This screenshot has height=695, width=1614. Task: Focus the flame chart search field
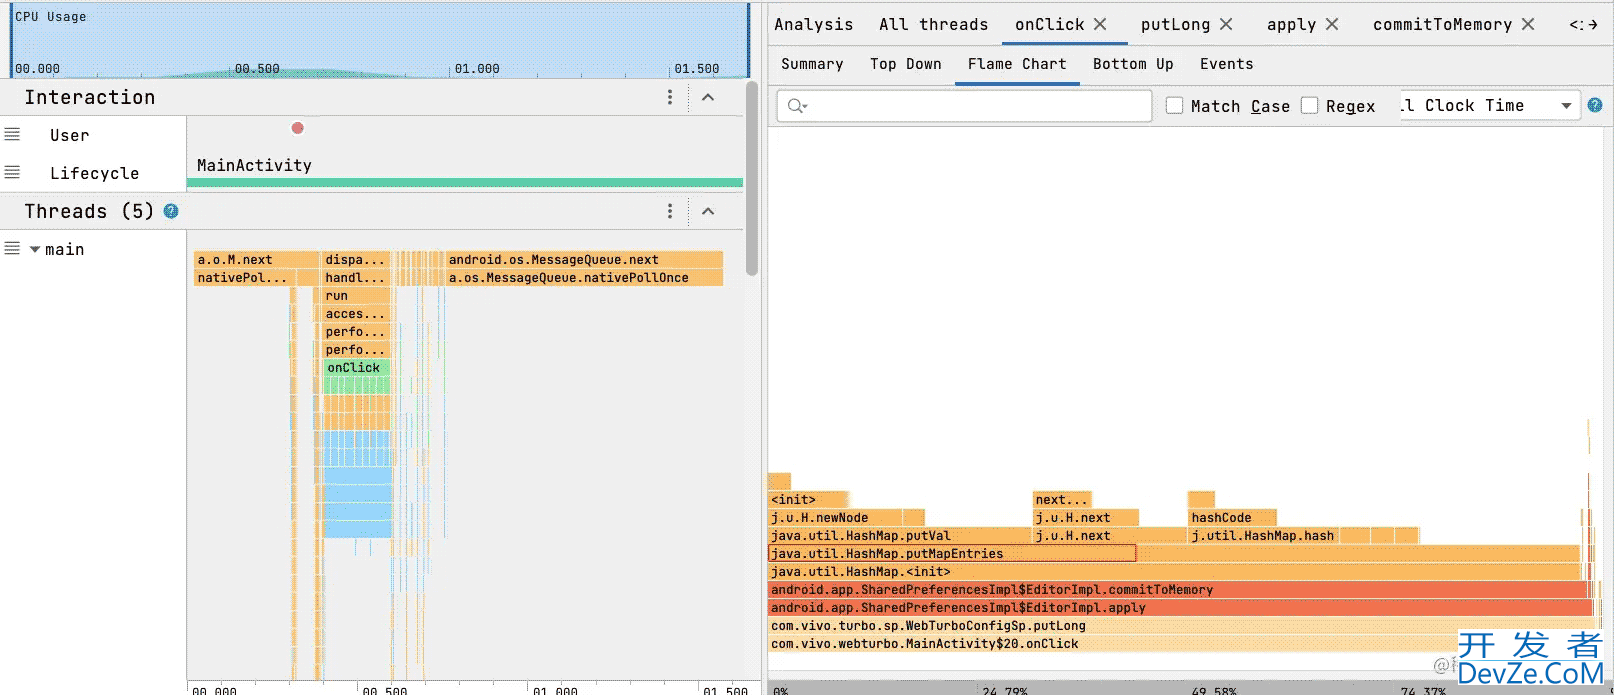(x=964, y=106)
